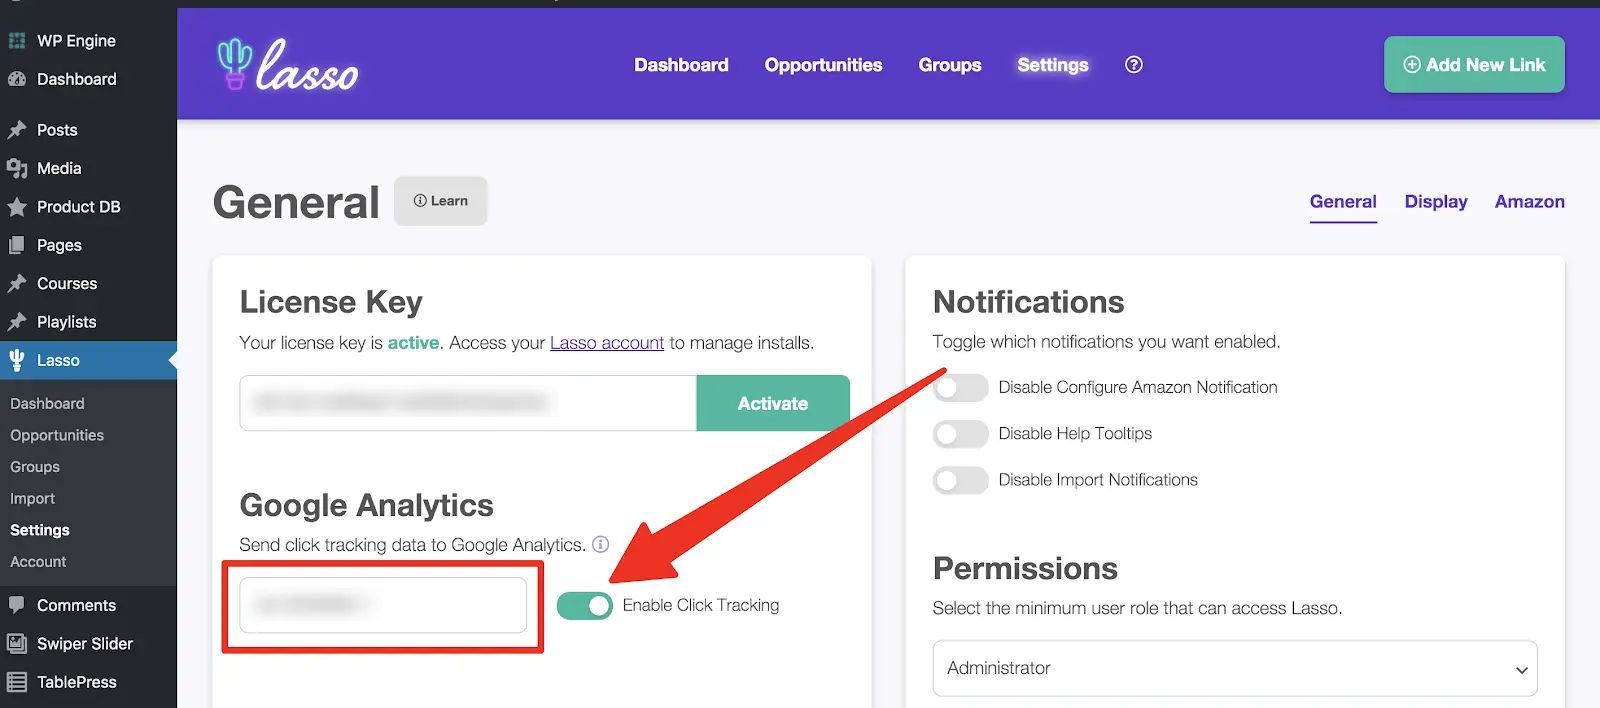Open Lasso submenu Import item
The height and width of the screenshot is (708, 1600).
coord(32,499)
